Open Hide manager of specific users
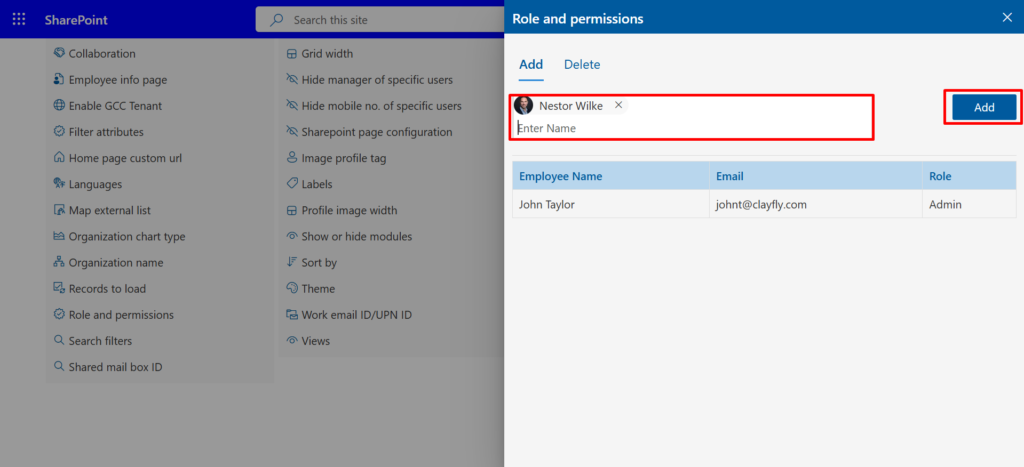The height and width of the screenshot is (467, 1024). pyautogui.click(x=377, y=80)
